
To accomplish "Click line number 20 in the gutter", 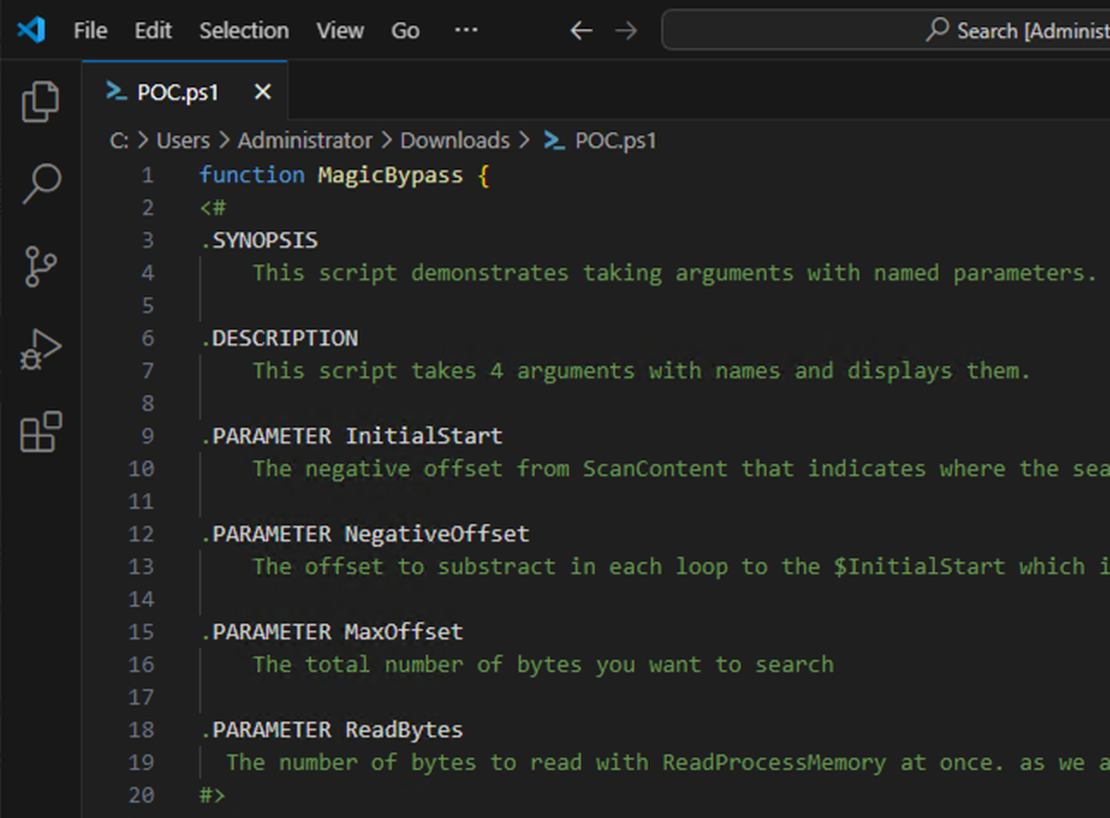I will [141, 795].
